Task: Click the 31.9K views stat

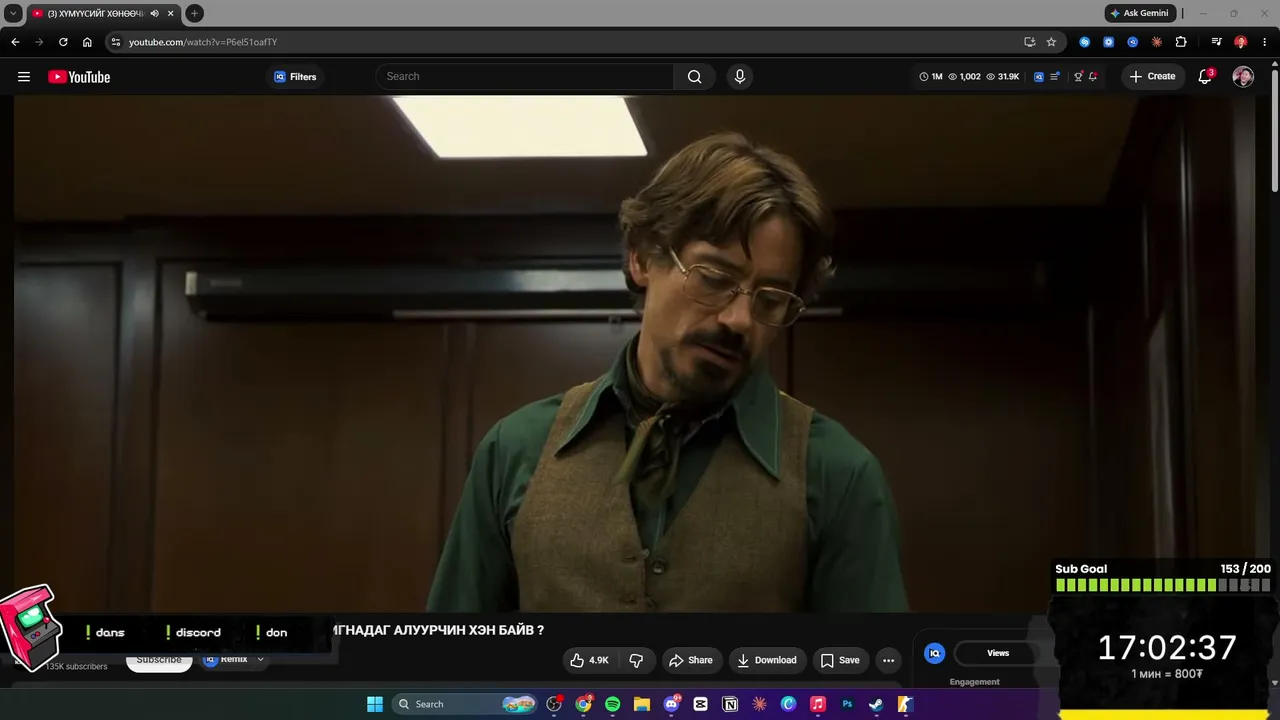Action: pyautogui.click(x=1003, y=77)
